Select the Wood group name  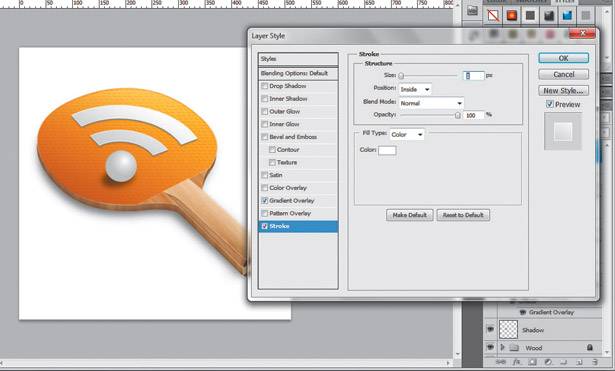pos(533,348)
